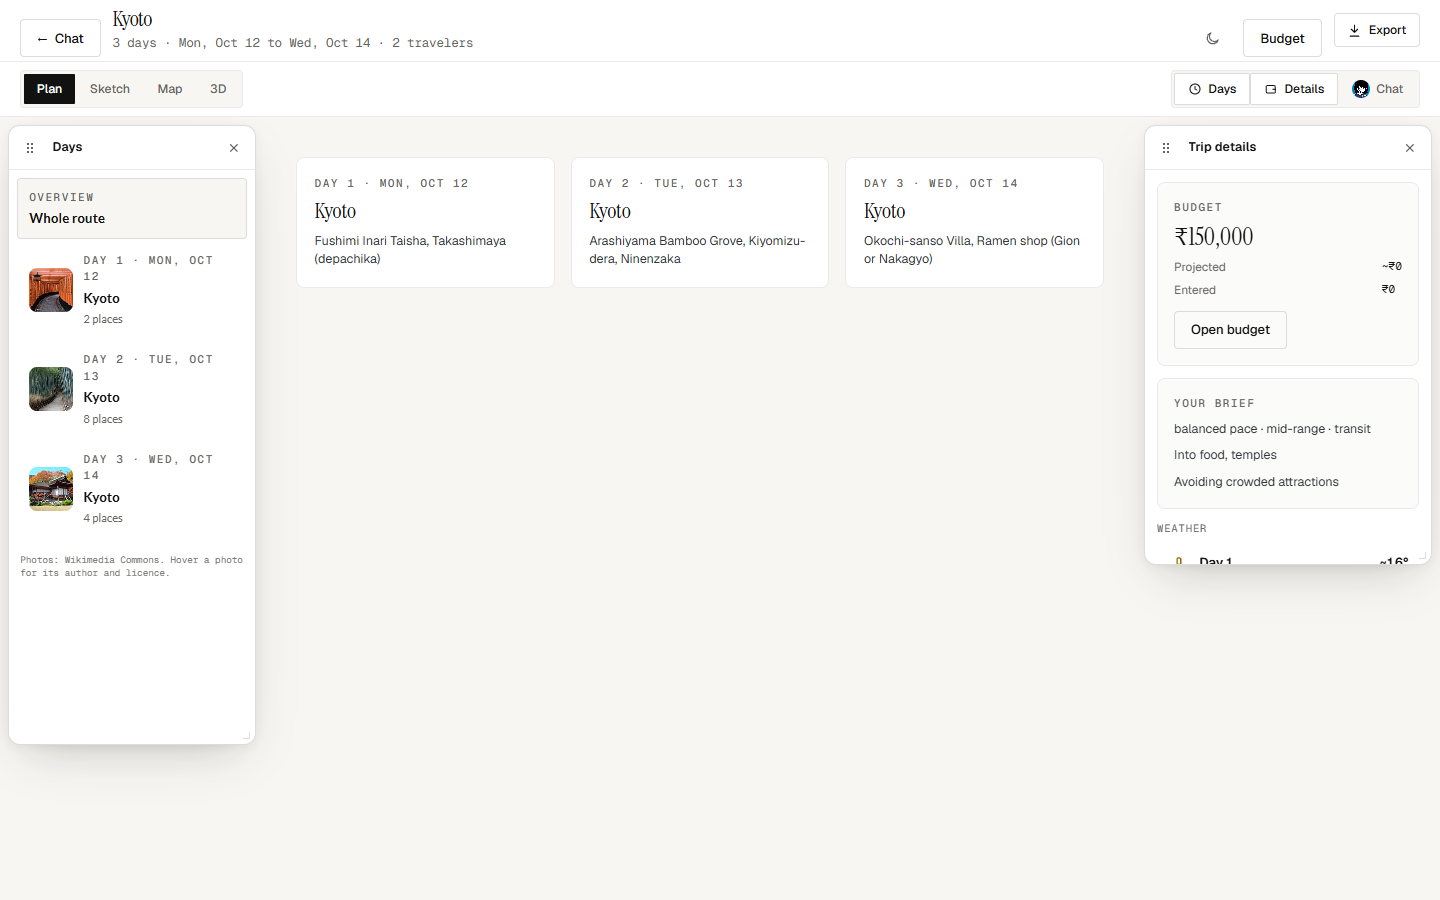Toggle the Days panel button
The height and width of the screenshot is (900, 1440).
click(1212, 89)
